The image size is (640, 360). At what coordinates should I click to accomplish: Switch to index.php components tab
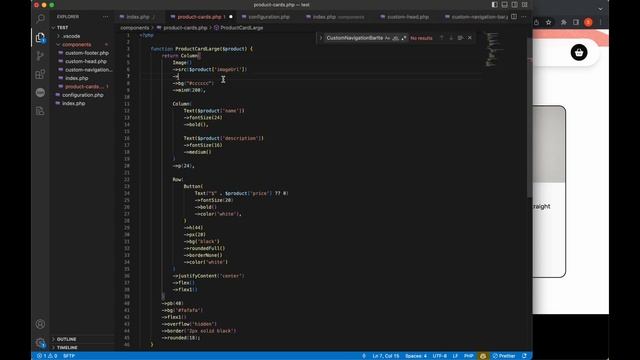[338, 17]
